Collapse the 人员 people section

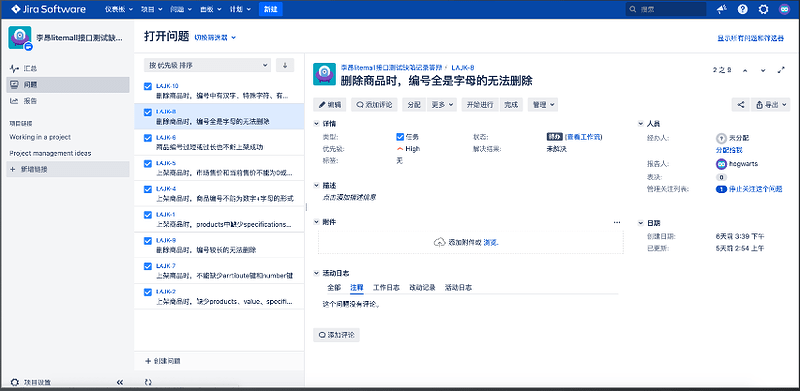pyautogui.click(x=641, y=124)
